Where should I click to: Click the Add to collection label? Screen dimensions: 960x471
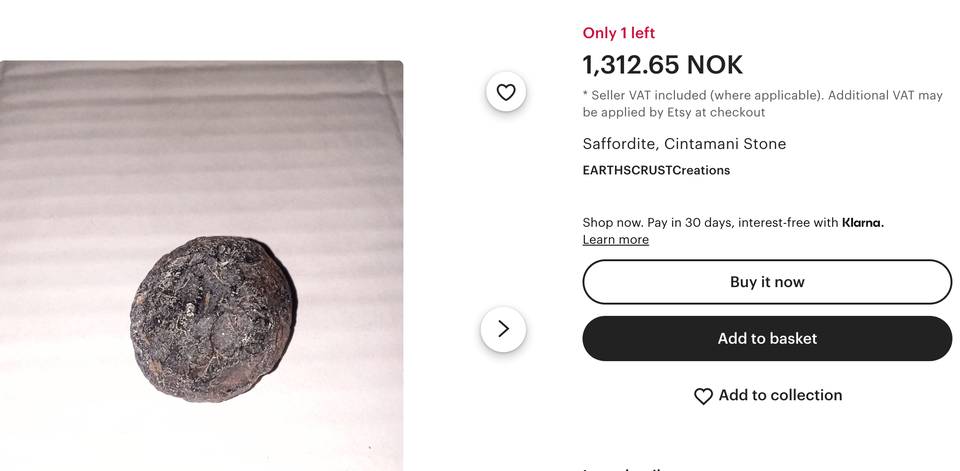tap(780, 395)
